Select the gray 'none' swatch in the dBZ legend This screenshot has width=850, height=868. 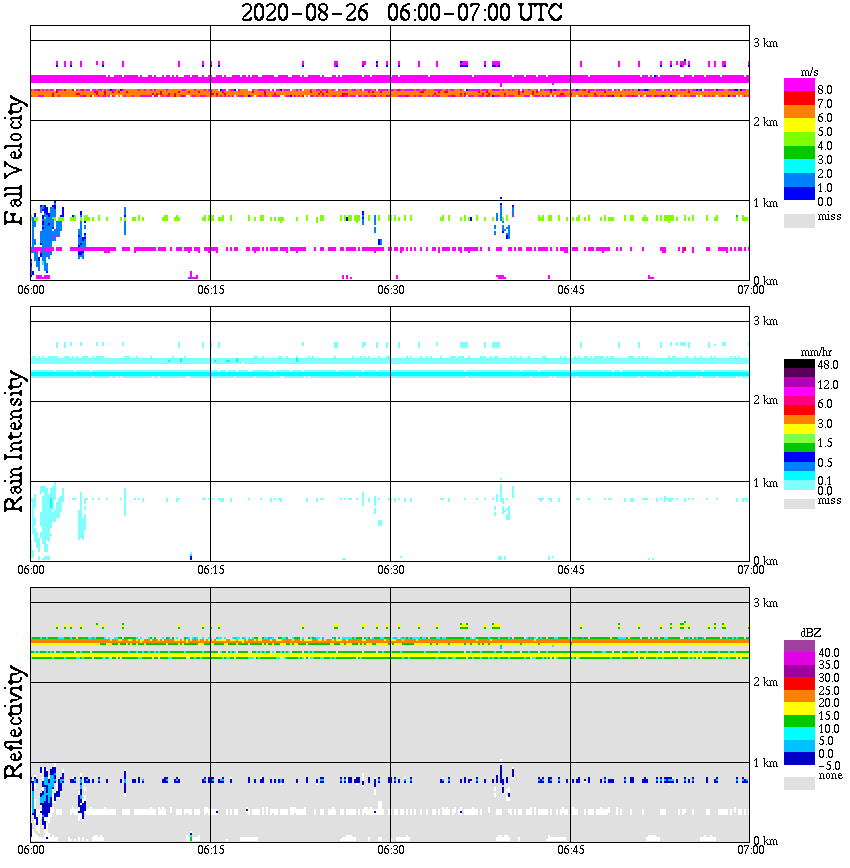coord(799,783)
